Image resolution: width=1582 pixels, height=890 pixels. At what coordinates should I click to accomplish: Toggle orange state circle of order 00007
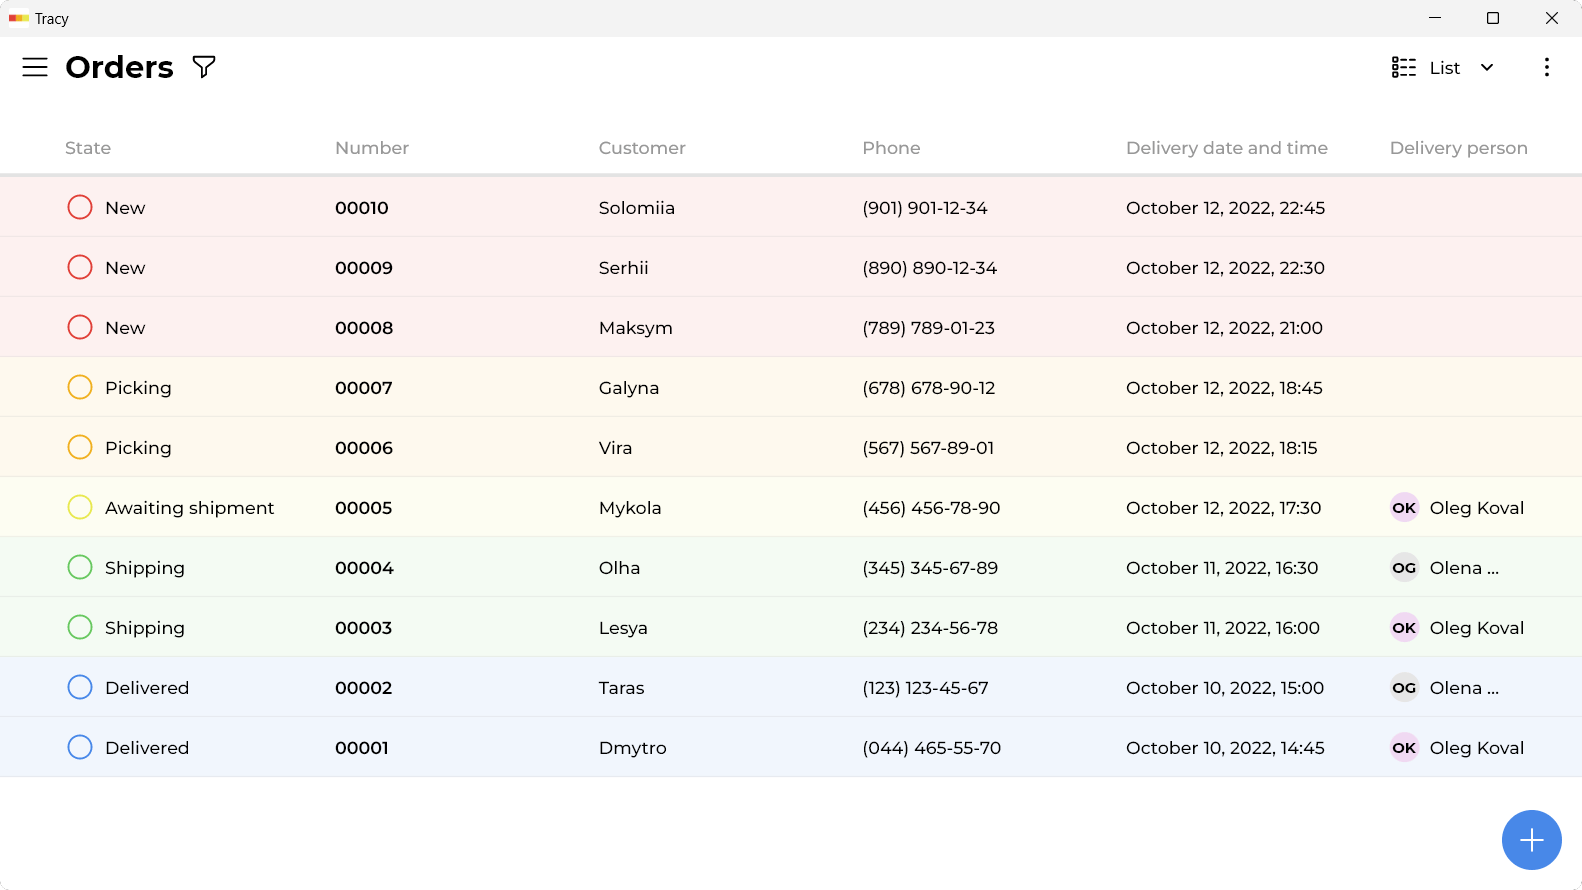[80, 387]
